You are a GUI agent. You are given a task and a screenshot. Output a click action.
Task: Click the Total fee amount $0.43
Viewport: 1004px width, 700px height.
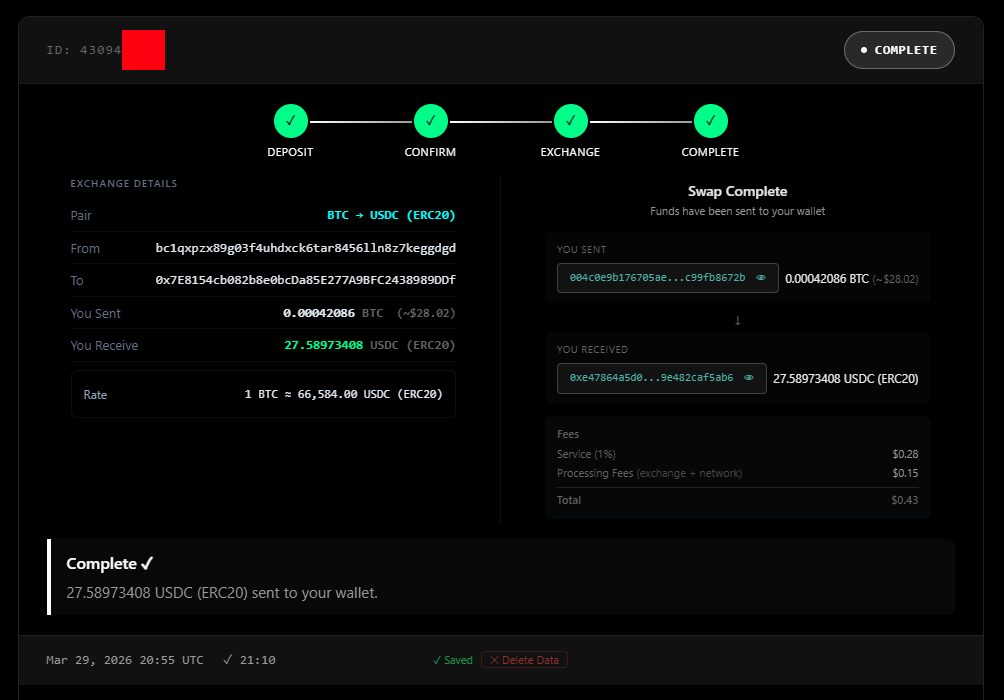coord(905,500)
